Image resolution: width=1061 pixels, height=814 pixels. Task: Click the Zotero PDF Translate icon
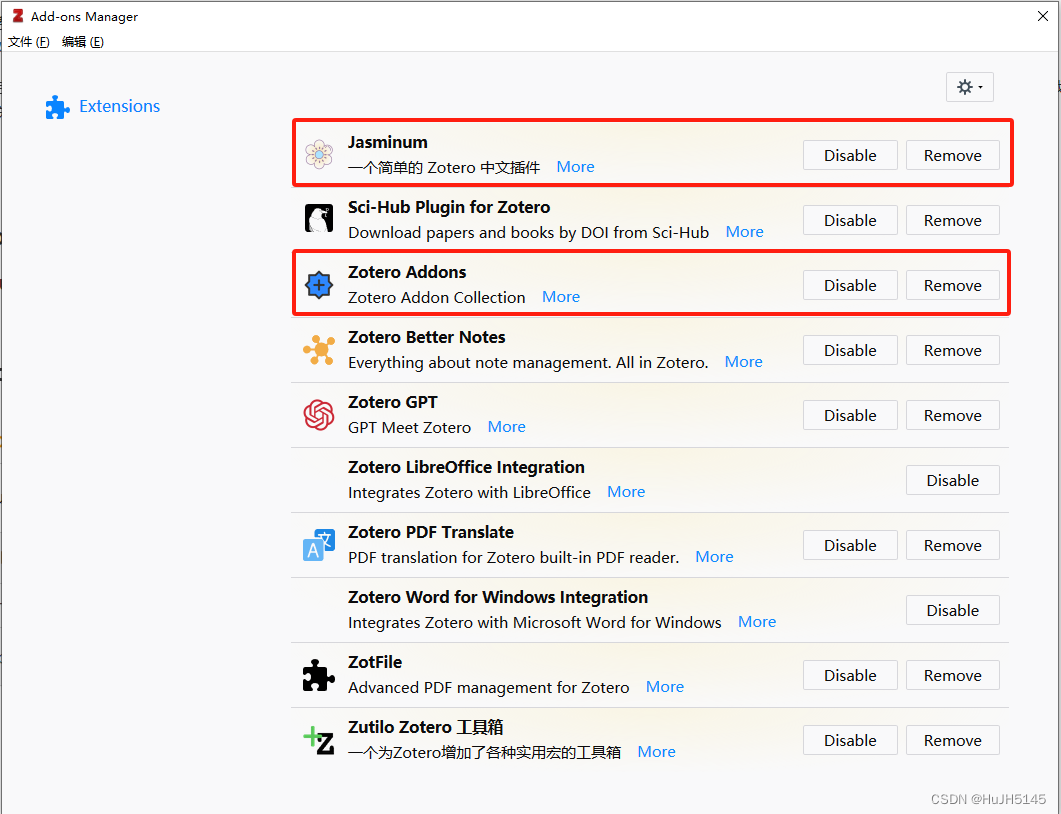tap(319, 545)
